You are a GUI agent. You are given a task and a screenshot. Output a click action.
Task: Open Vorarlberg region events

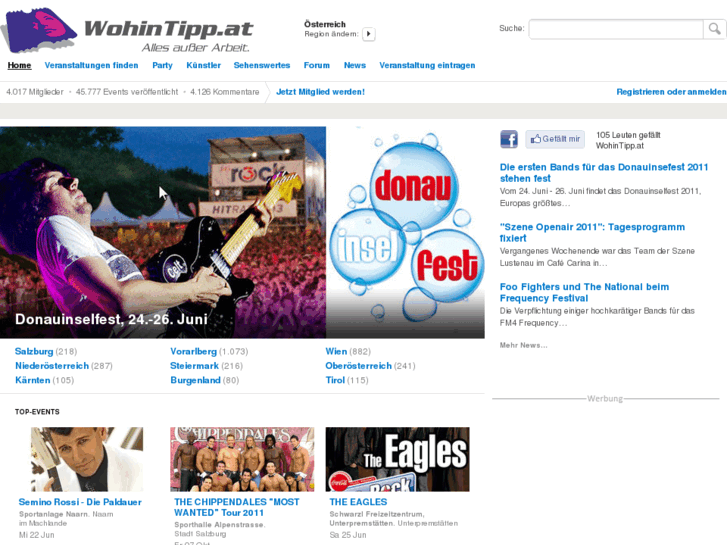[x=193, y=352]
